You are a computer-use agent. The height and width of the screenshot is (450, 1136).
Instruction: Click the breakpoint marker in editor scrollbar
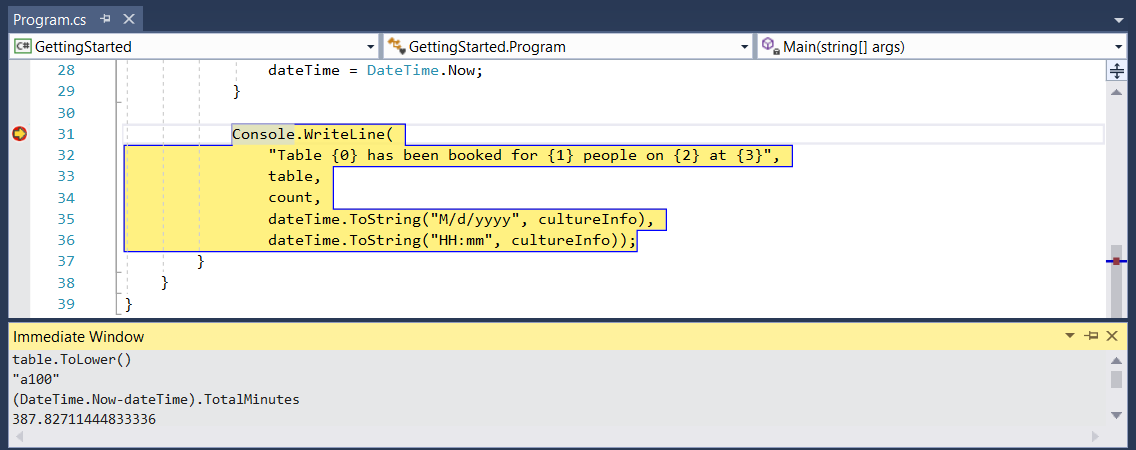(x=1116, y=261)
